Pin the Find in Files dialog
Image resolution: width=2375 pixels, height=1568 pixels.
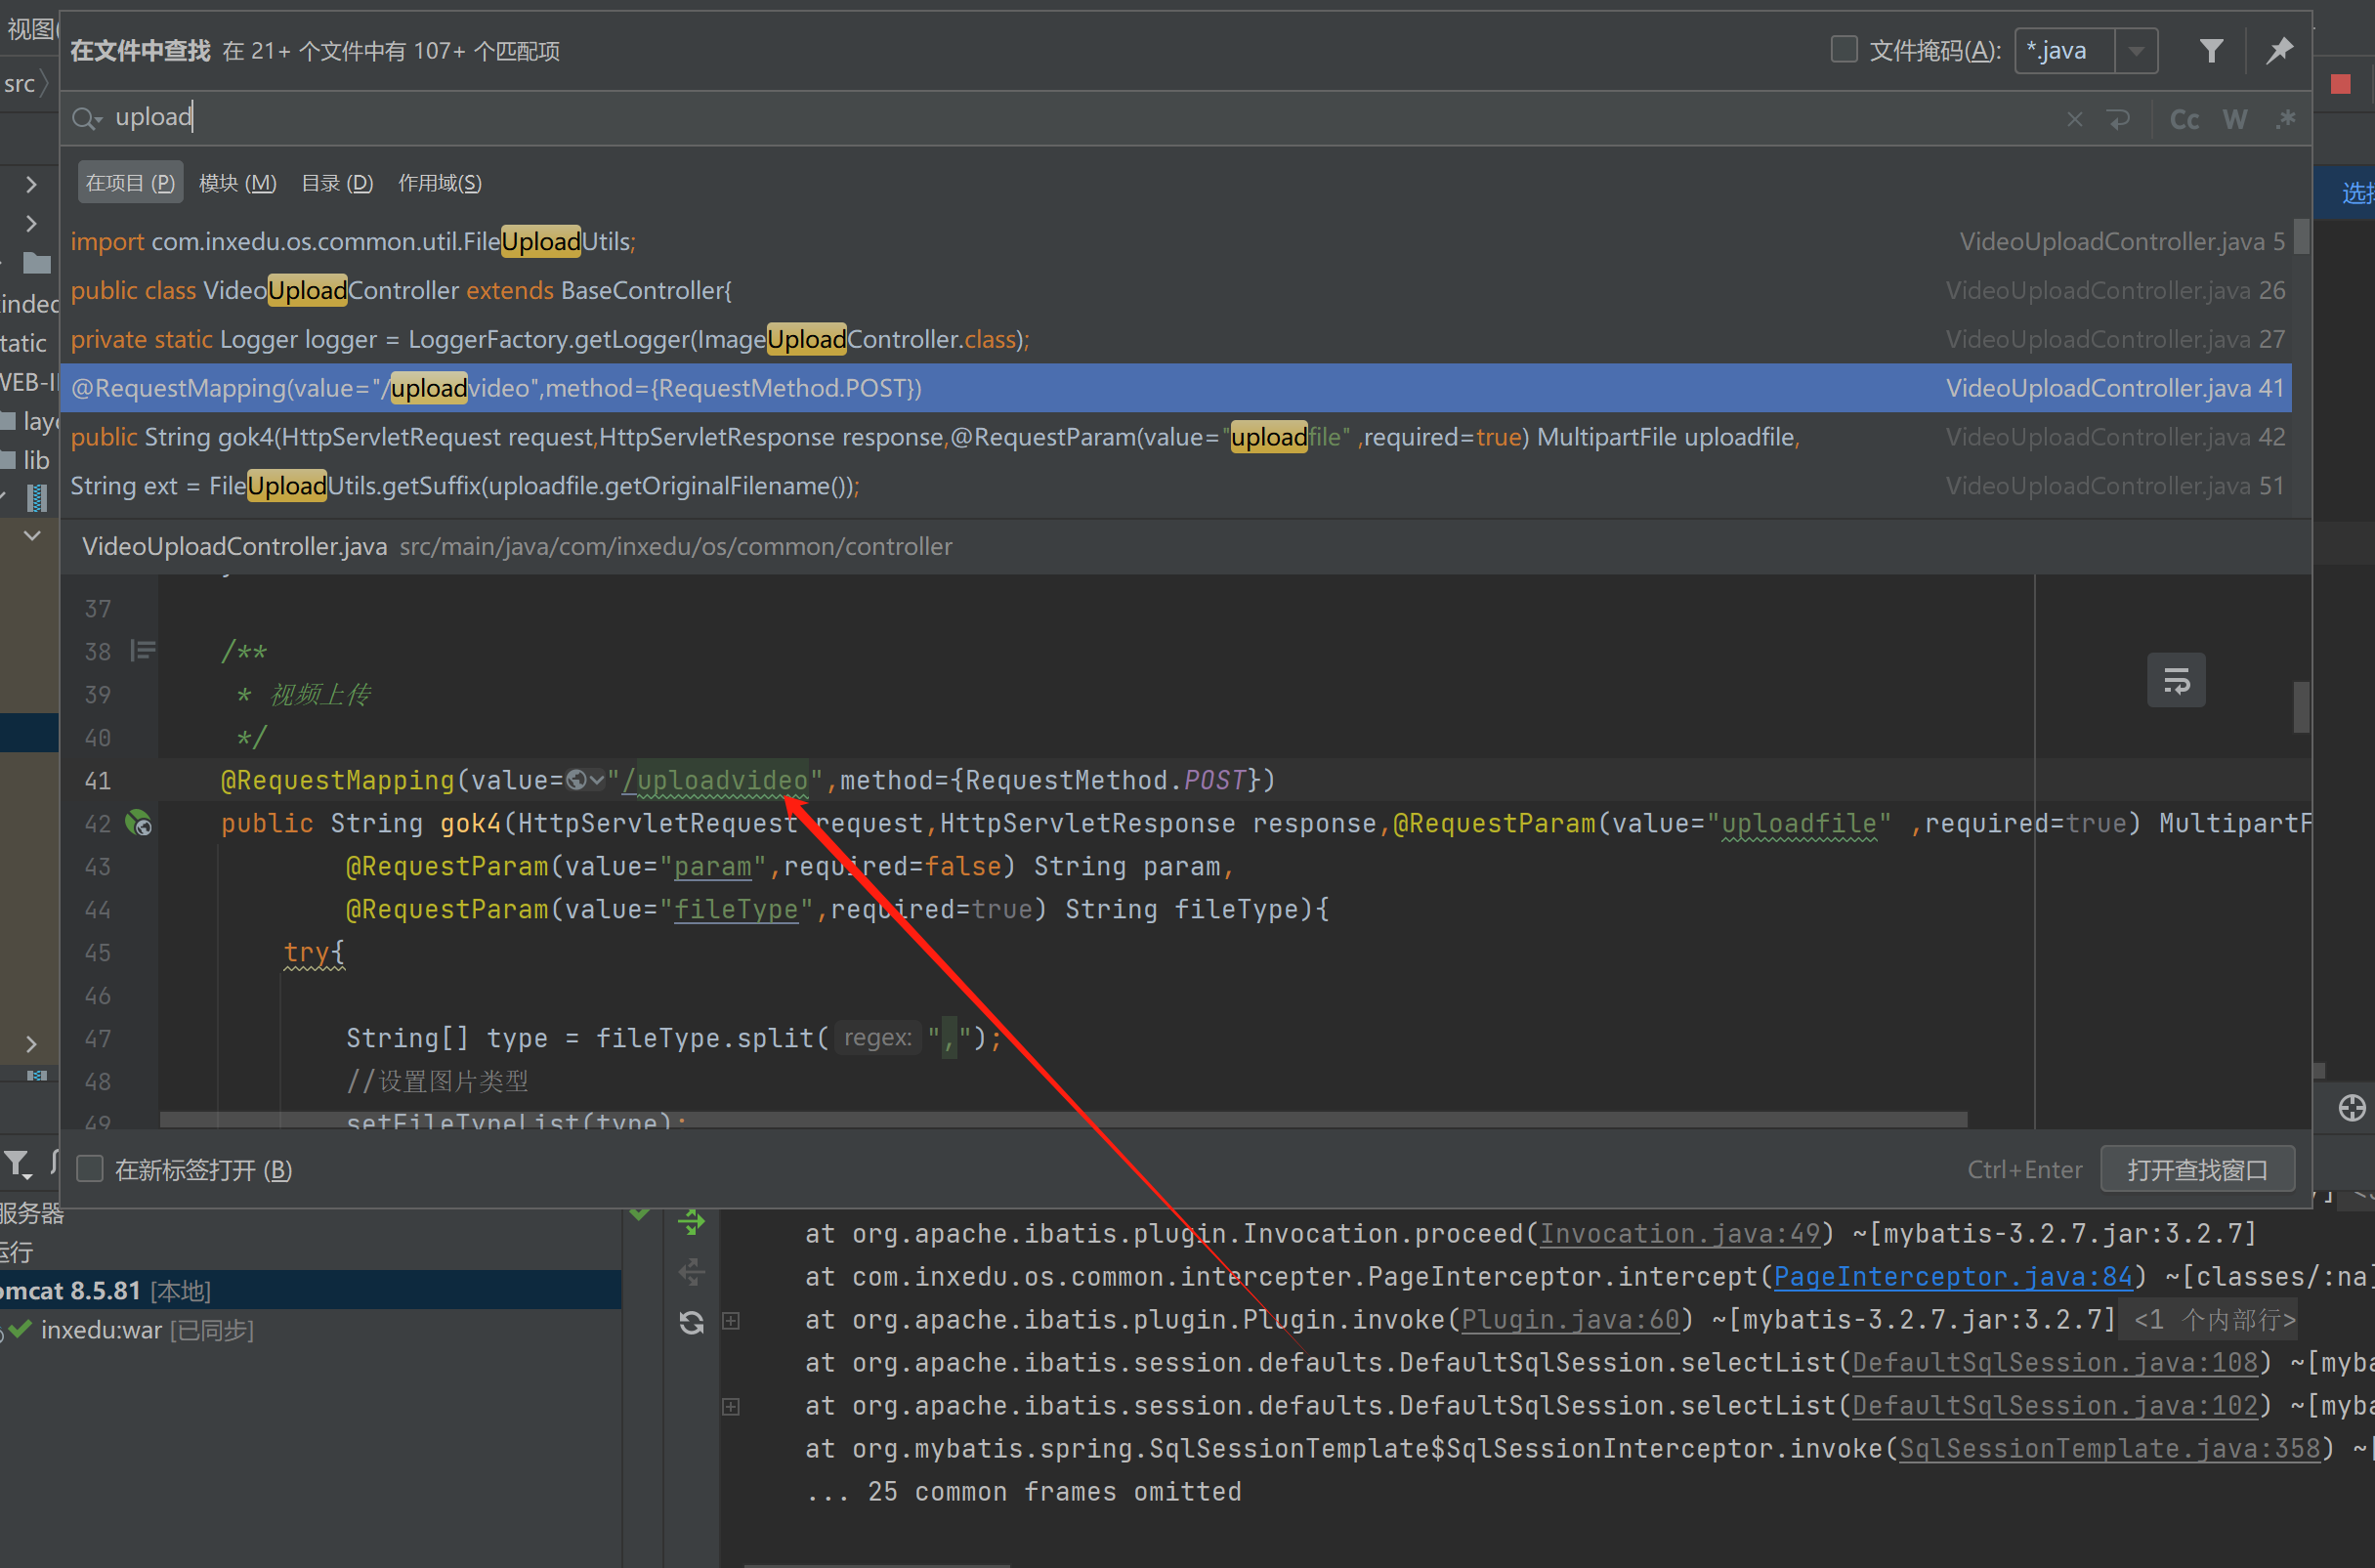2279,50
